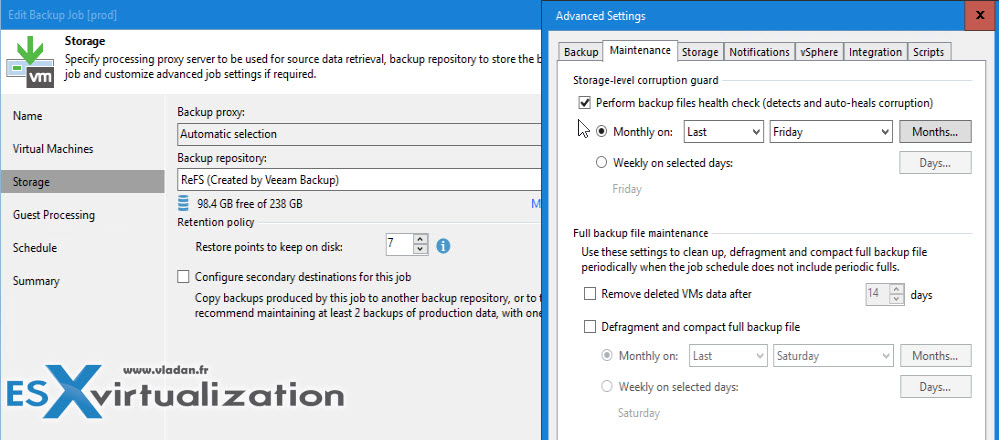Switch to the vSphere tab
The image size is (999, 440).
tap(819, 52)
